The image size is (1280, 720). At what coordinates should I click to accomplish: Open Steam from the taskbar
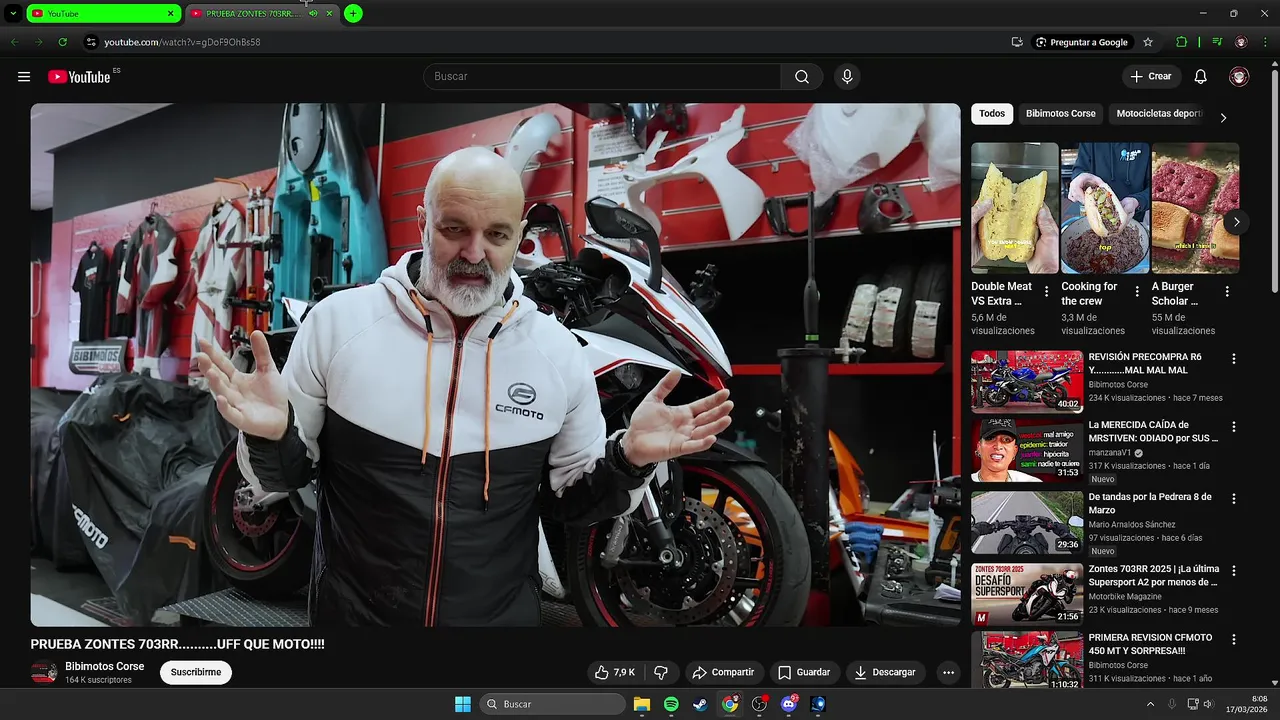coord(700,704)
